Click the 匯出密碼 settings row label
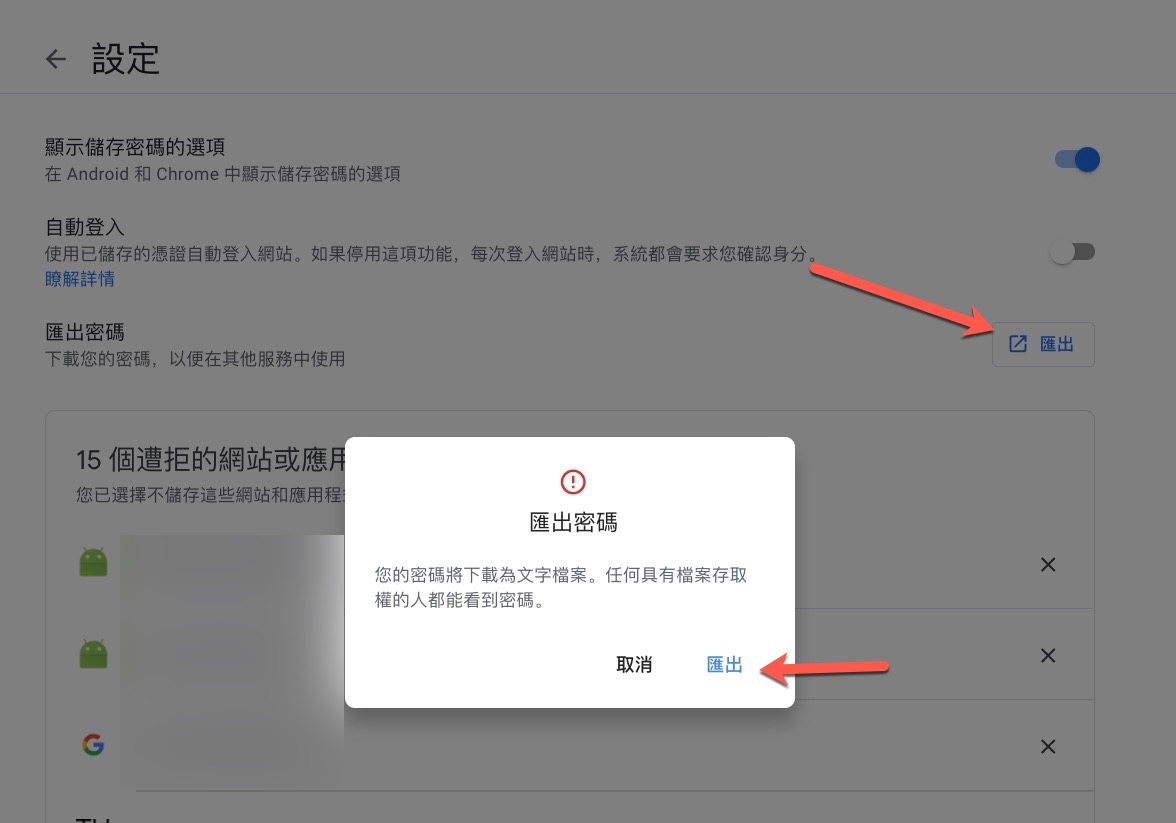Image resolution: width=1176 pixels, height=823 pixels. (x=85, y=332)
